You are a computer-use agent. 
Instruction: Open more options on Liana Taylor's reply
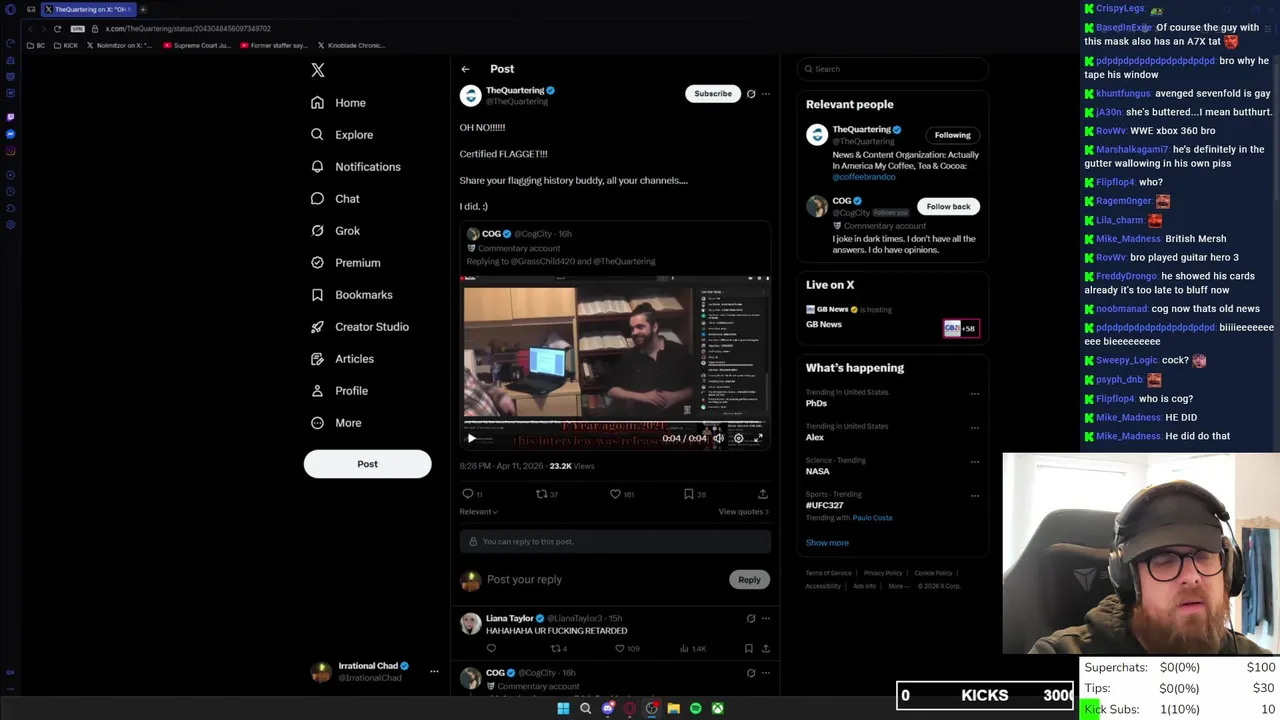766,619
